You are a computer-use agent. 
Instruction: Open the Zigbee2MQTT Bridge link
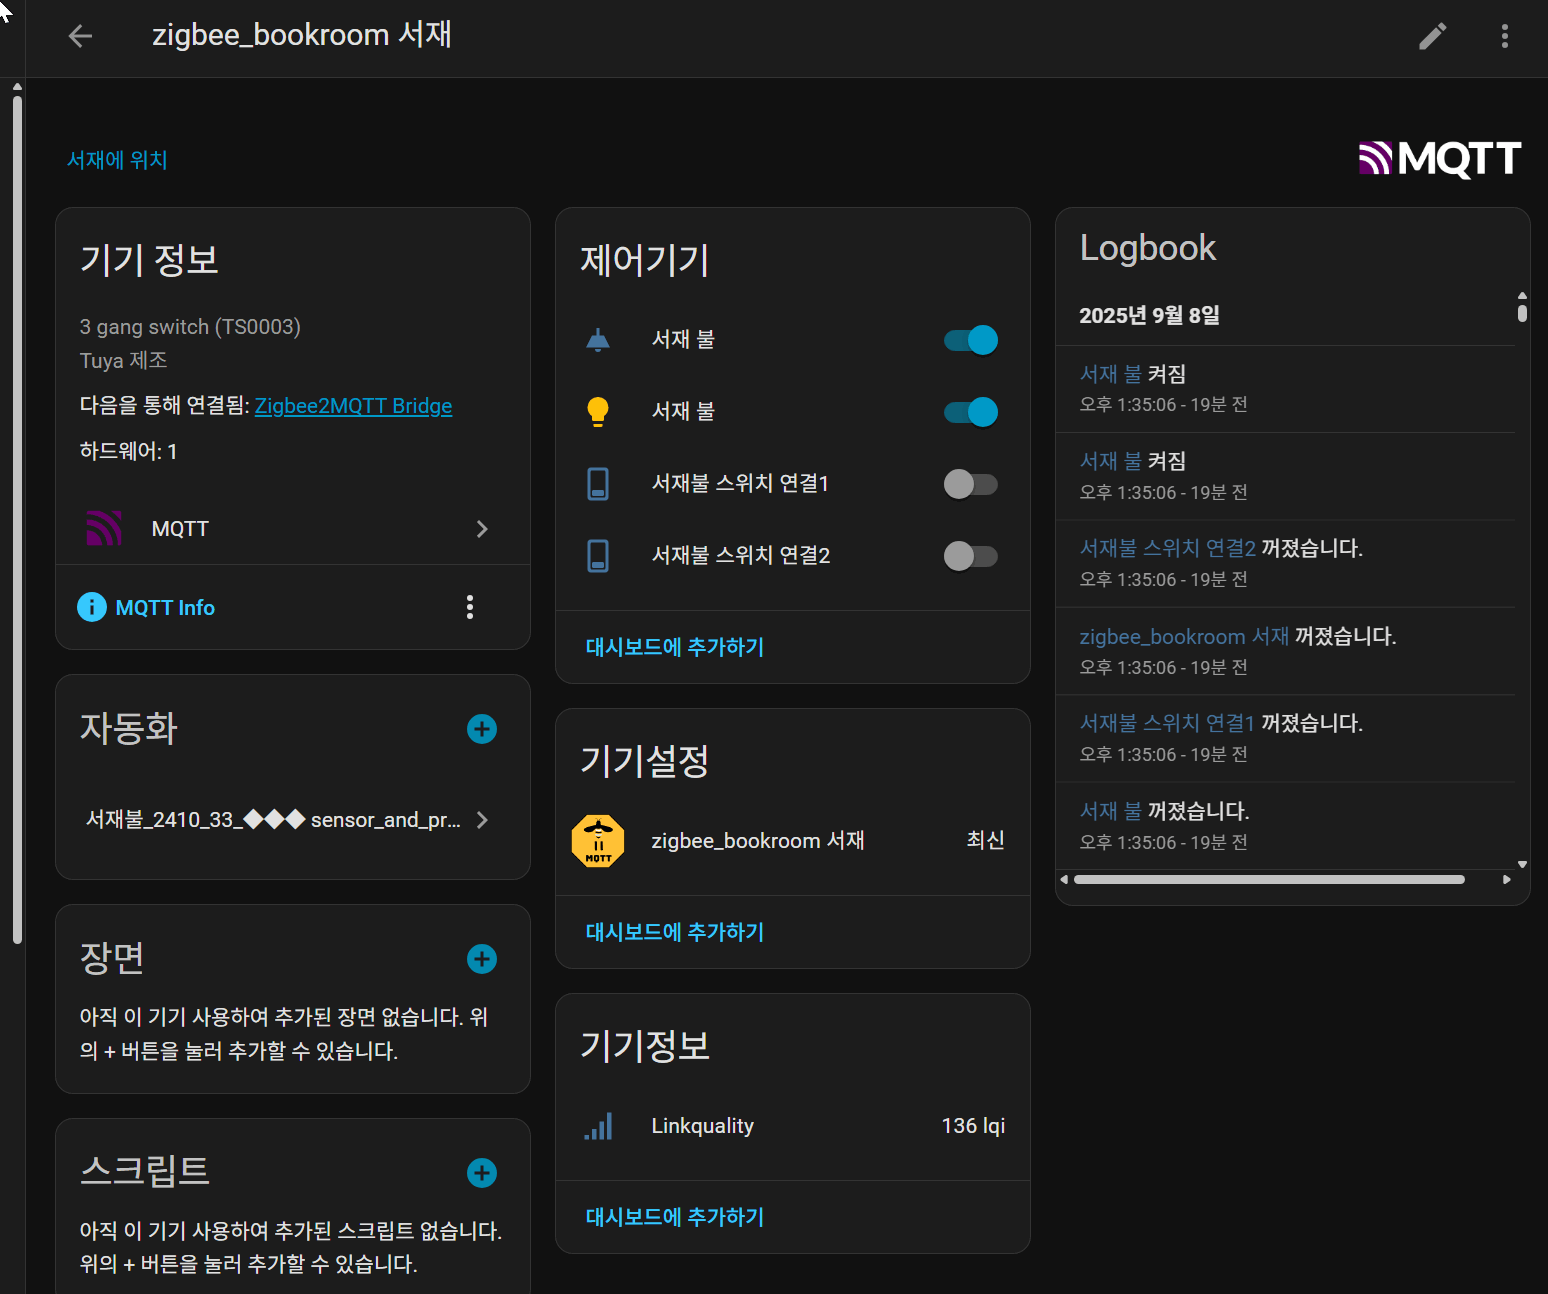click(x=353, y=406)
